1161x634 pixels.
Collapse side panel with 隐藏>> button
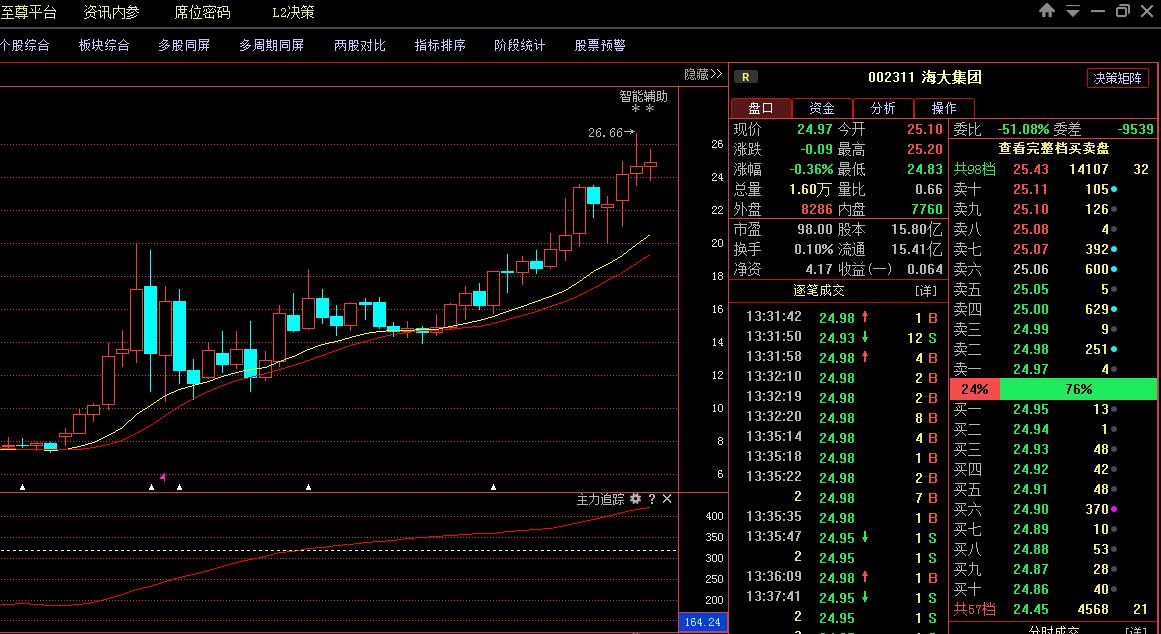(x=702, y=74)
